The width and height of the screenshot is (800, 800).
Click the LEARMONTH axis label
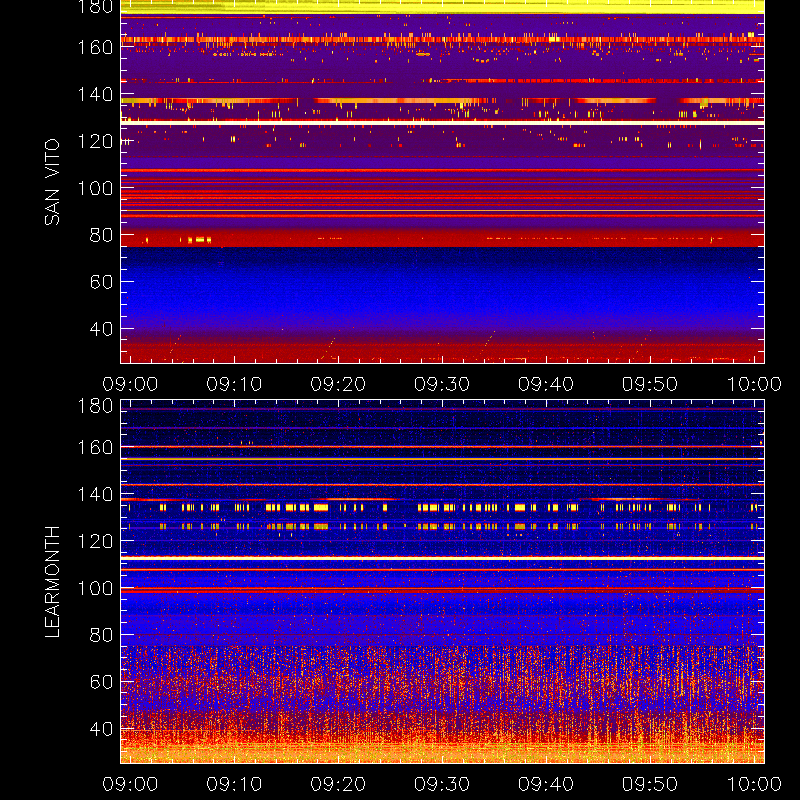(x=52, y=582)
